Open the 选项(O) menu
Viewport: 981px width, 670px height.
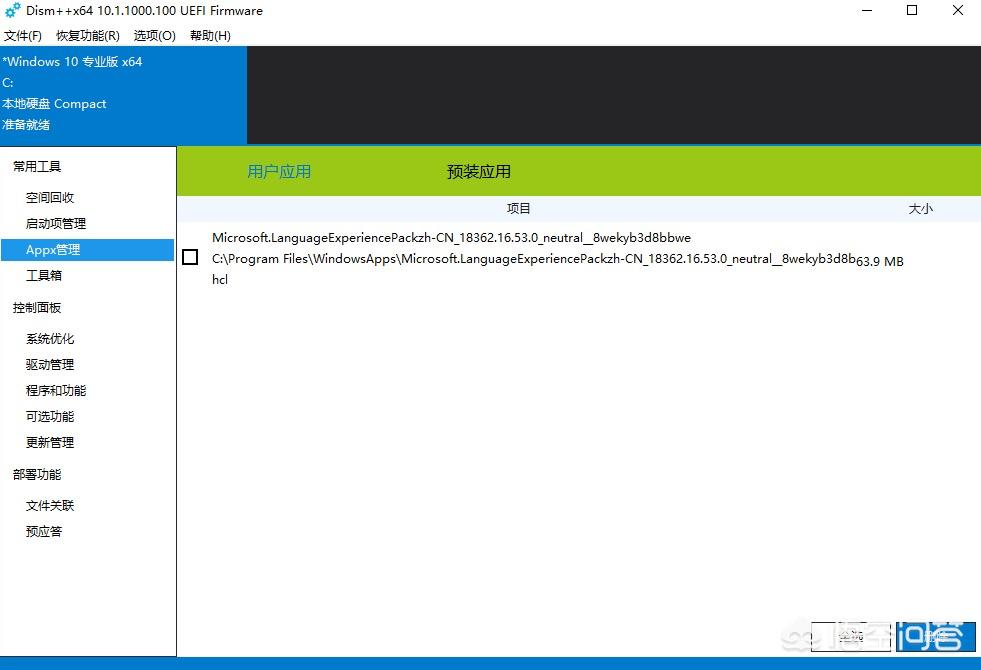155,36
